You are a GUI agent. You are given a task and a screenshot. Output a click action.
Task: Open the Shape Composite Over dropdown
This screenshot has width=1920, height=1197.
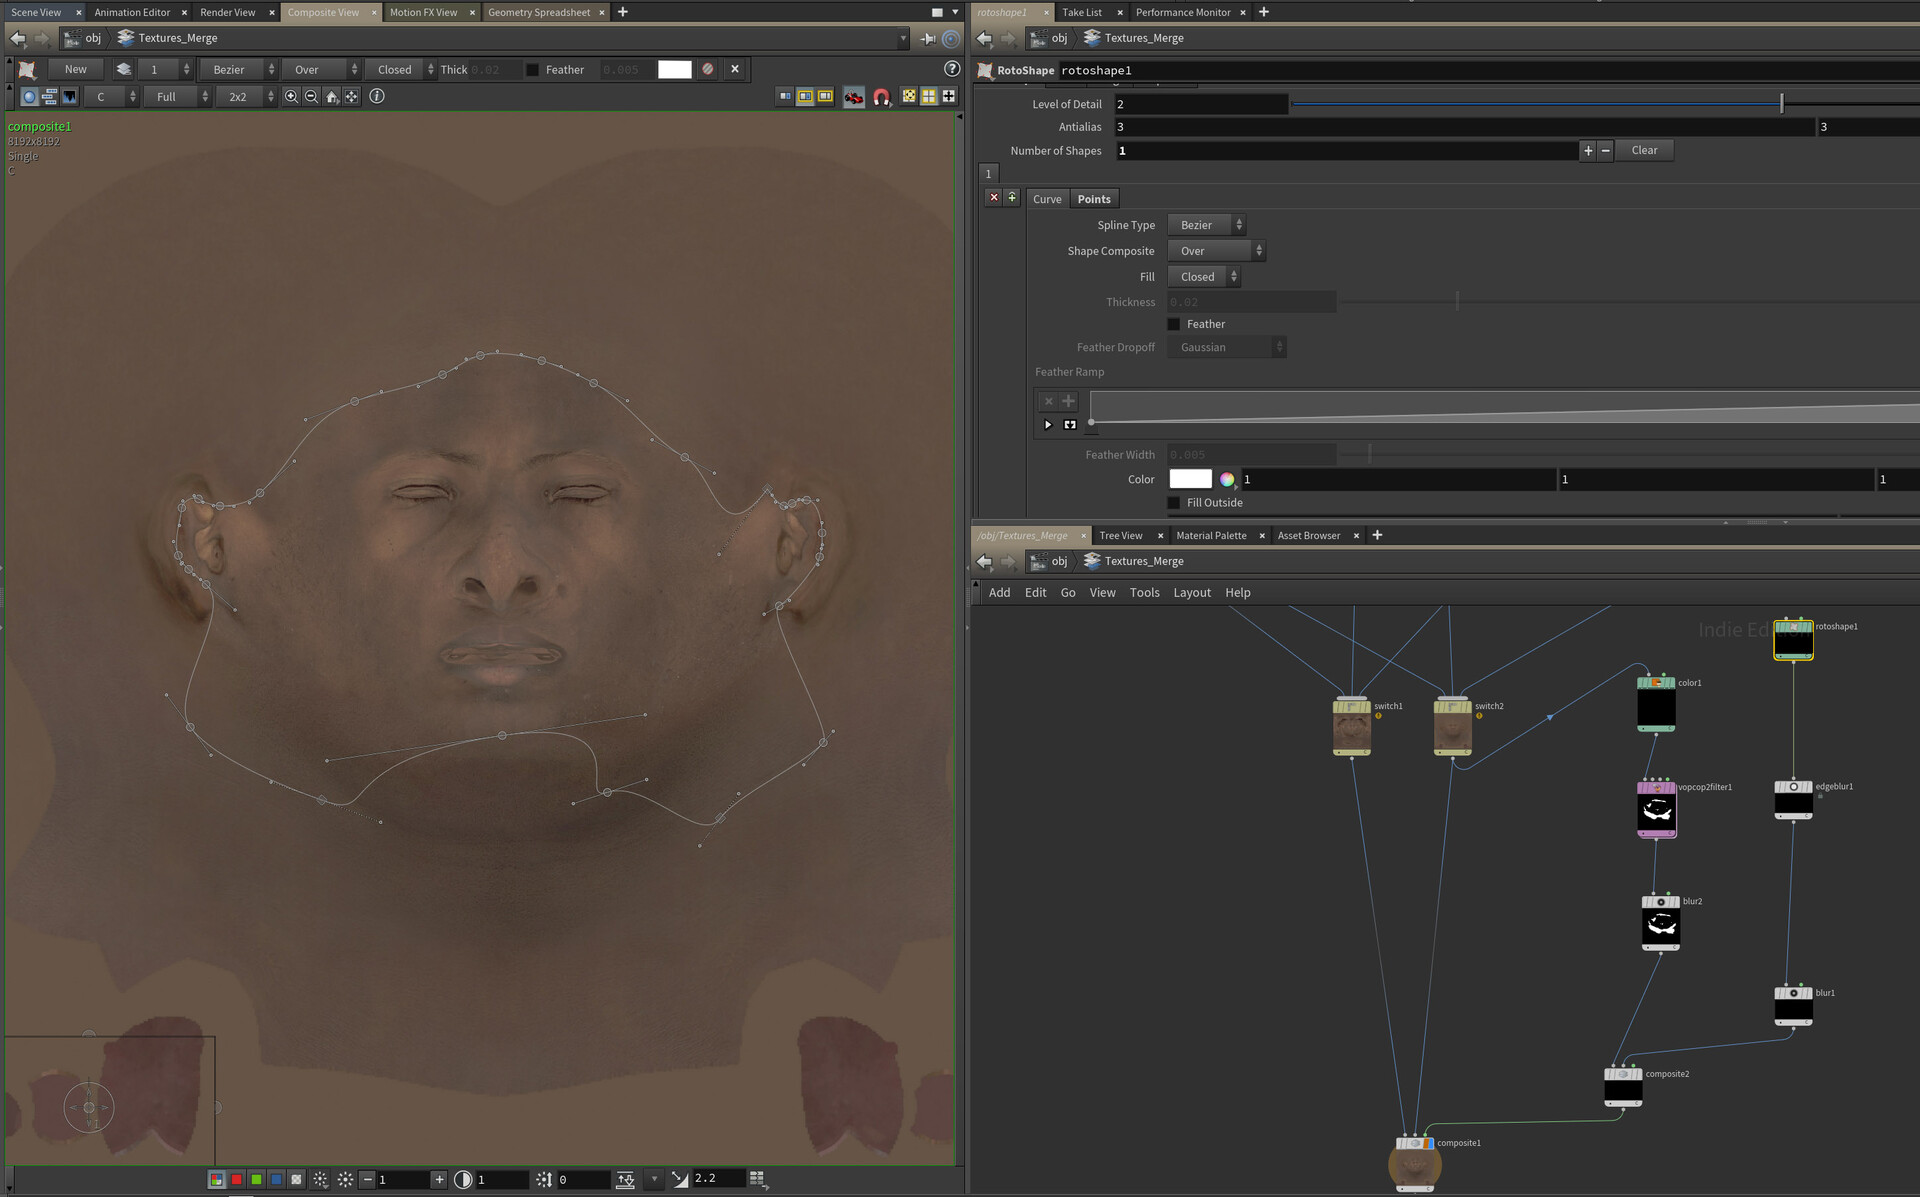1216,251
